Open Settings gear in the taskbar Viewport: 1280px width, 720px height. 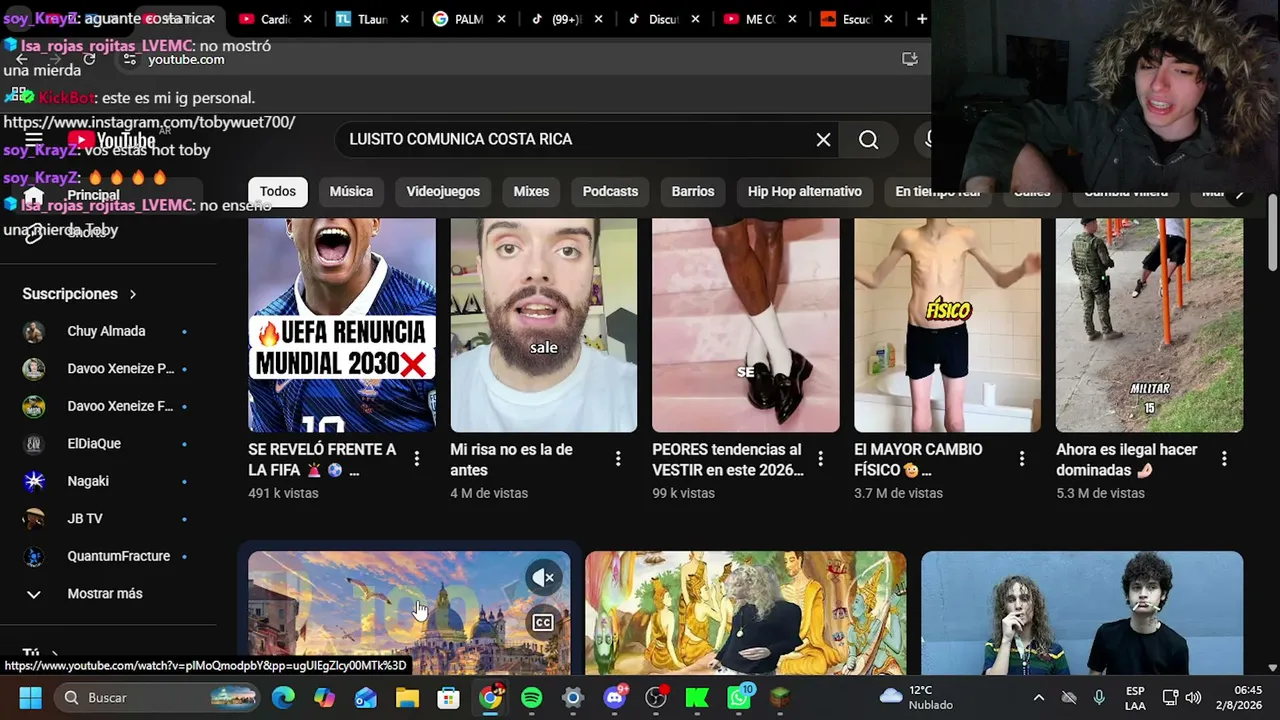572,698
